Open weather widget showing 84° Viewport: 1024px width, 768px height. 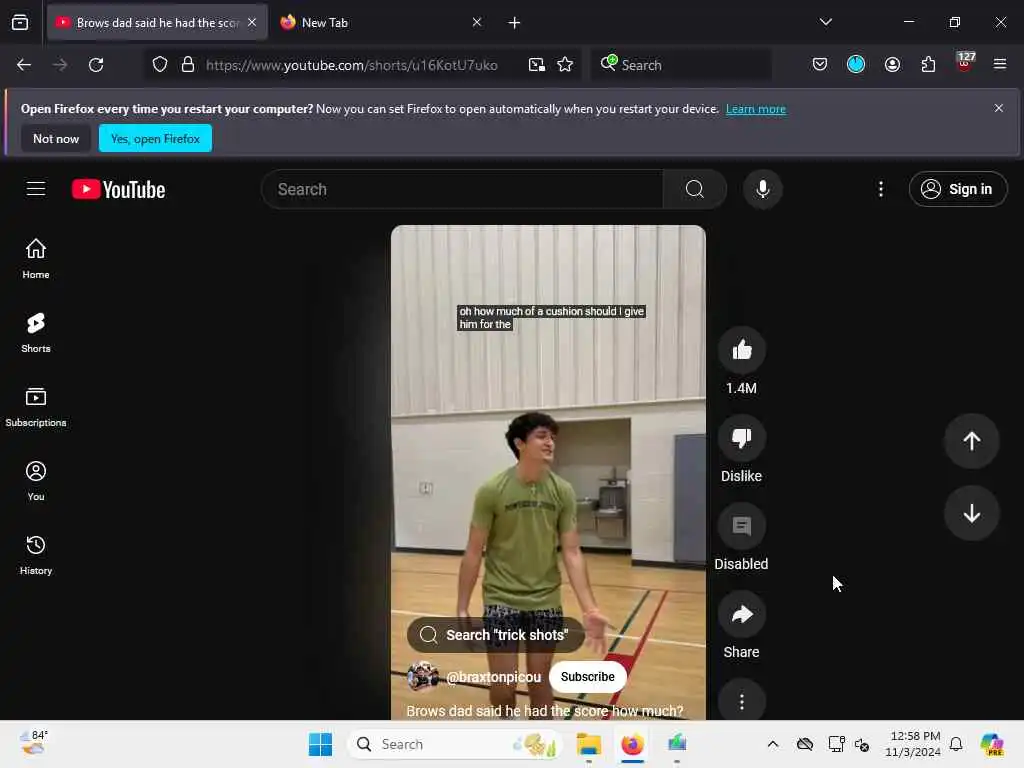[33, 743]
